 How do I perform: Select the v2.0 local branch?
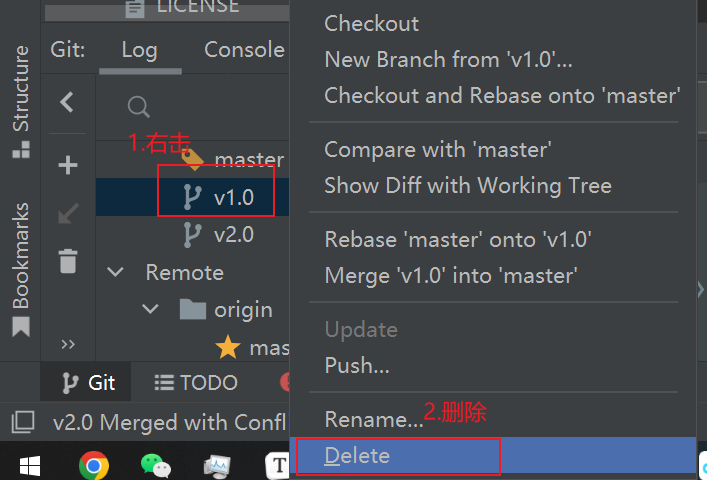233,235
